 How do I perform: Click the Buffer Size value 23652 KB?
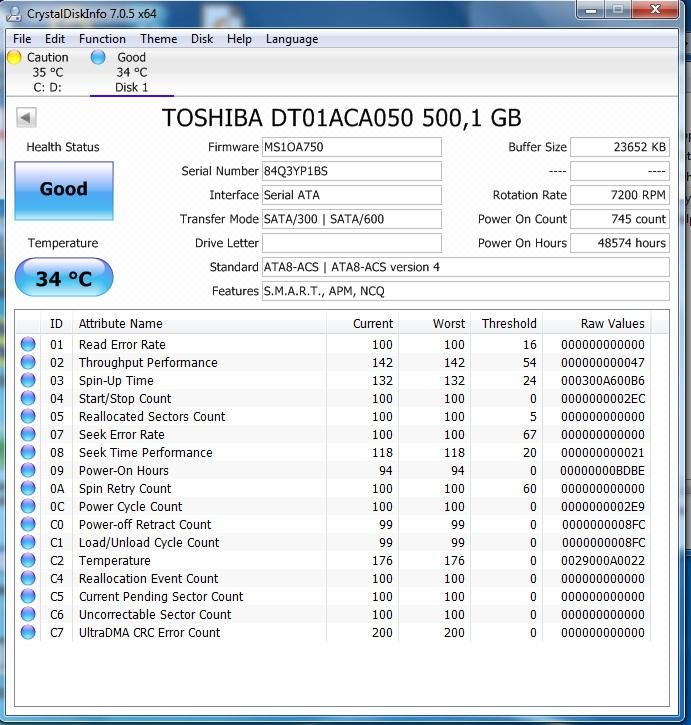[x=620, y=147]
